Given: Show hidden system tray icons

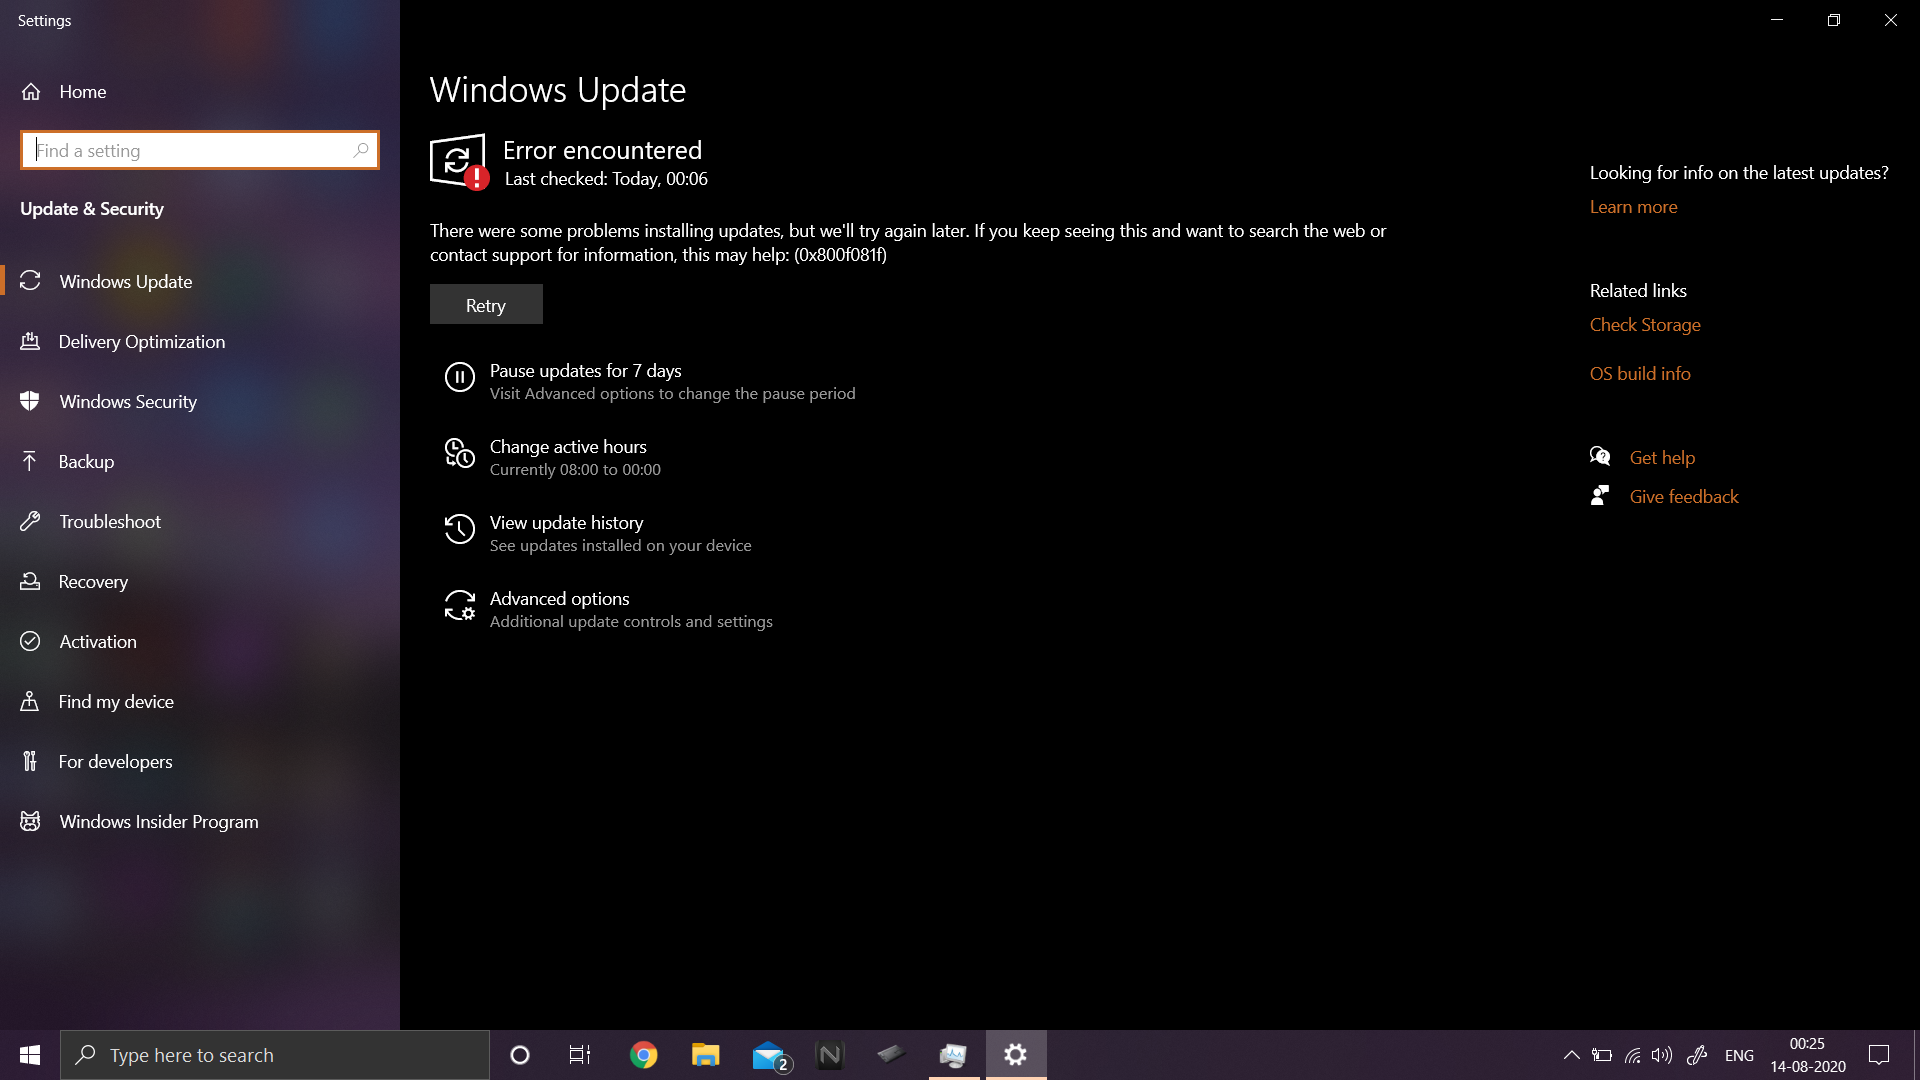Looking at the screenshot, I should pos(1572,1055).
